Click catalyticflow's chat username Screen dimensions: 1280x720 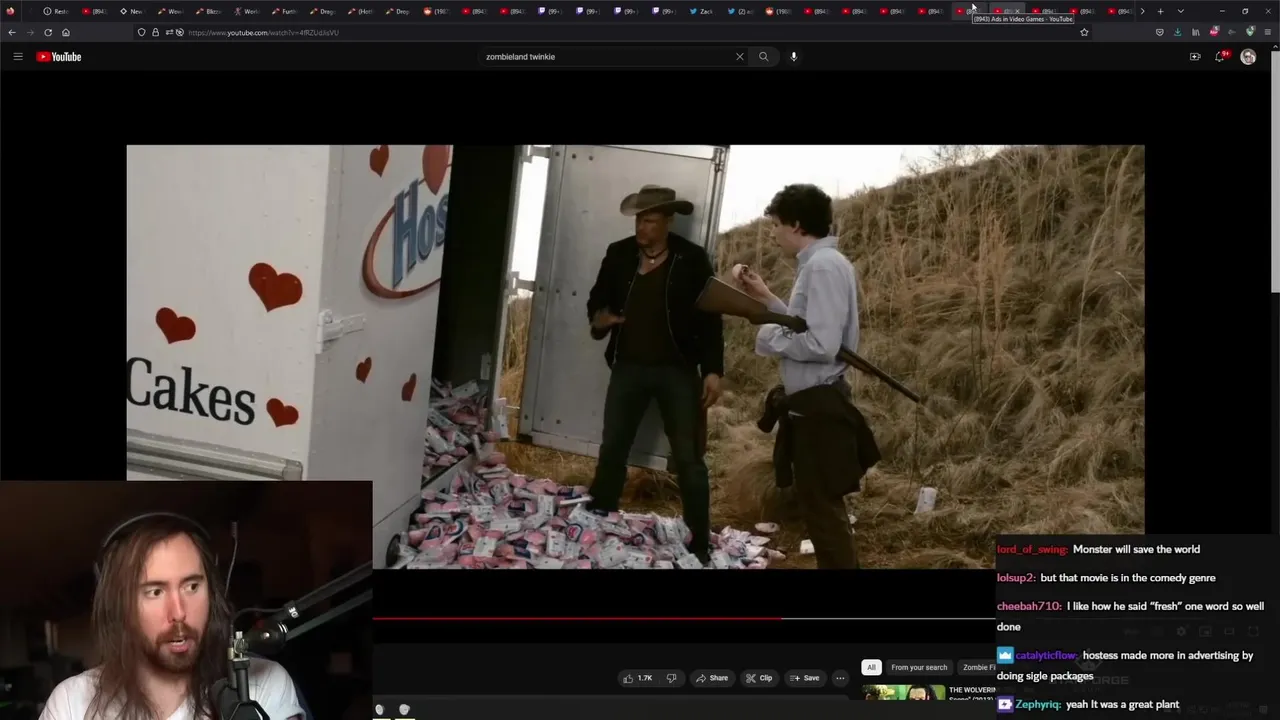(1045, 655)
